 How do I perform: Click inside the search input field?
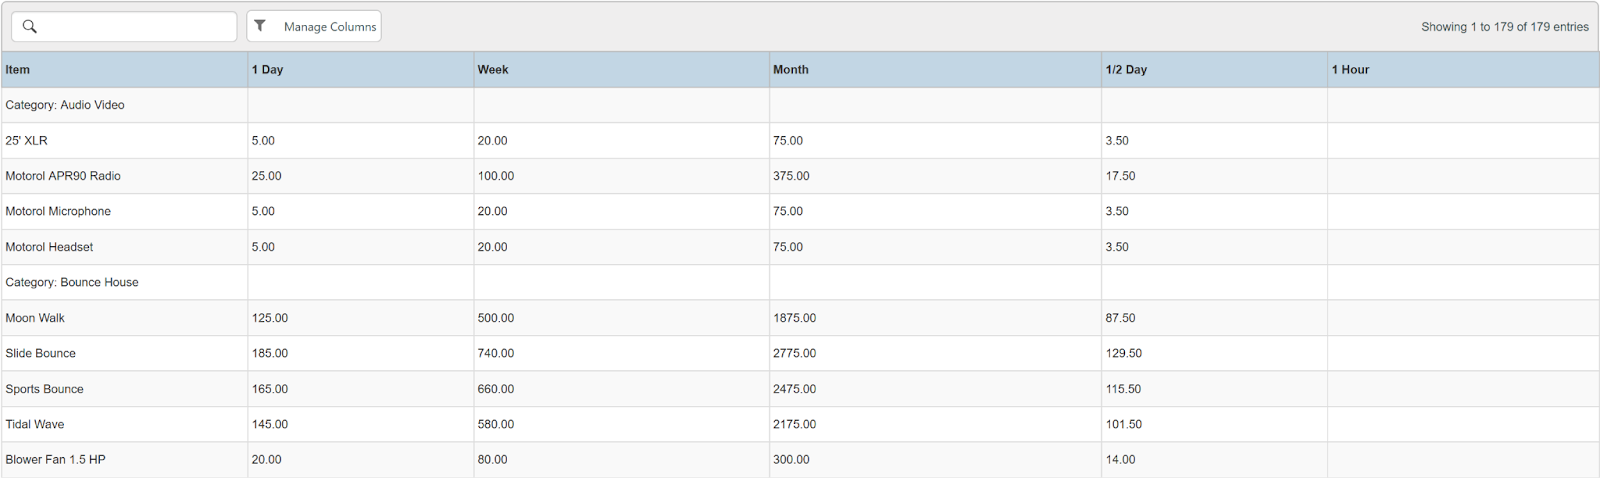135,27
